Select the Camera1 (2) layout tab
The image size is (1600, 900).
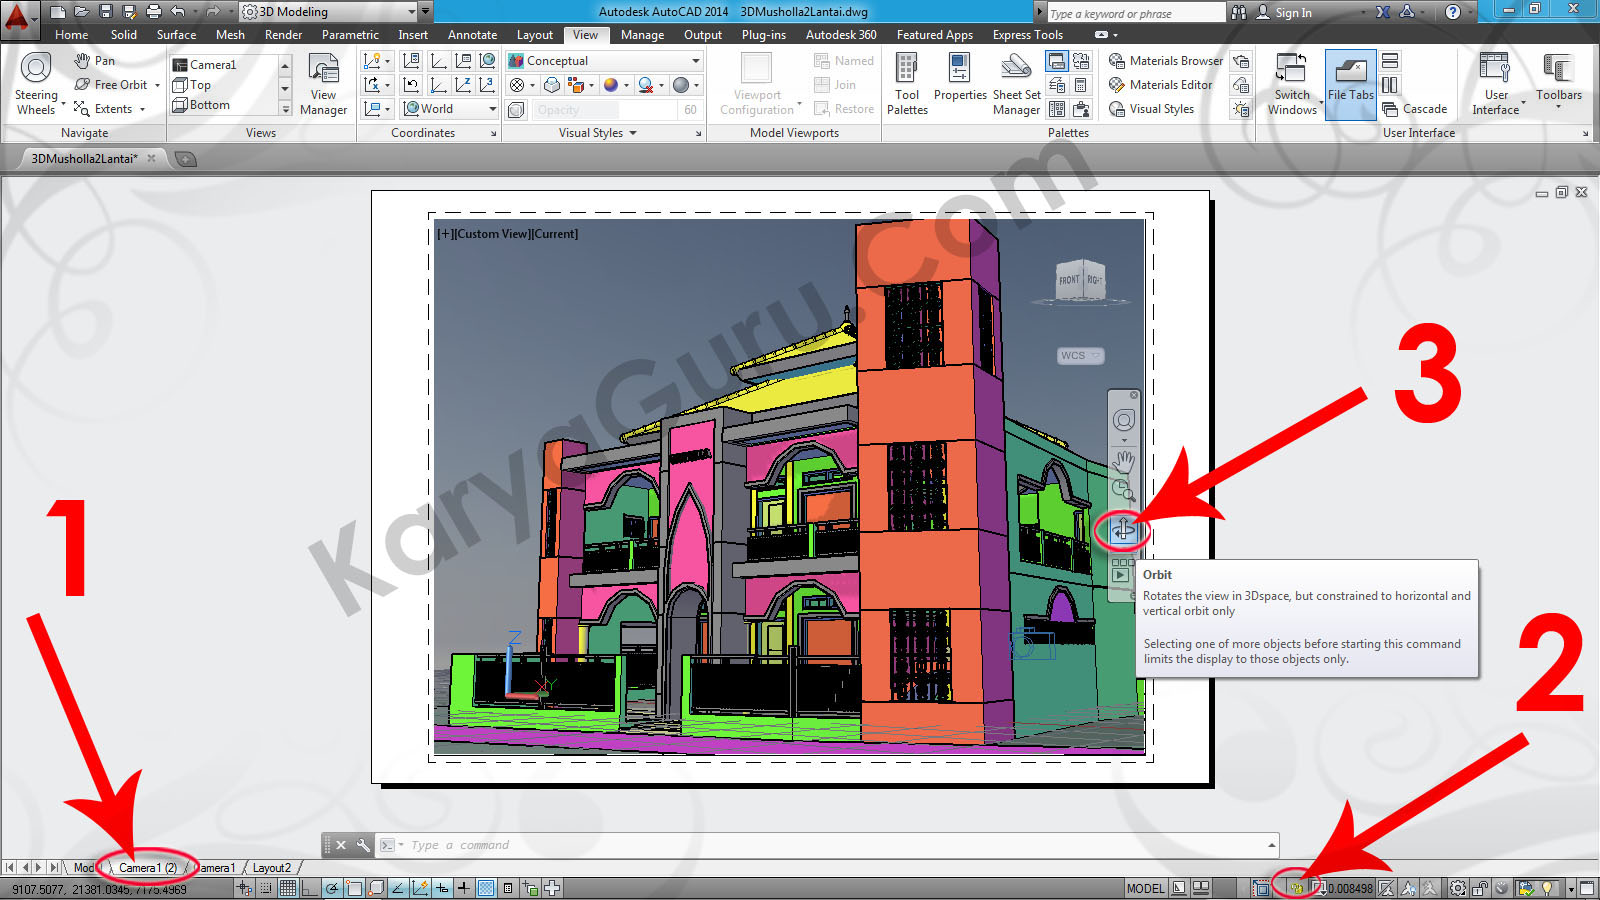pyautogui.click(x=148, y=868)
